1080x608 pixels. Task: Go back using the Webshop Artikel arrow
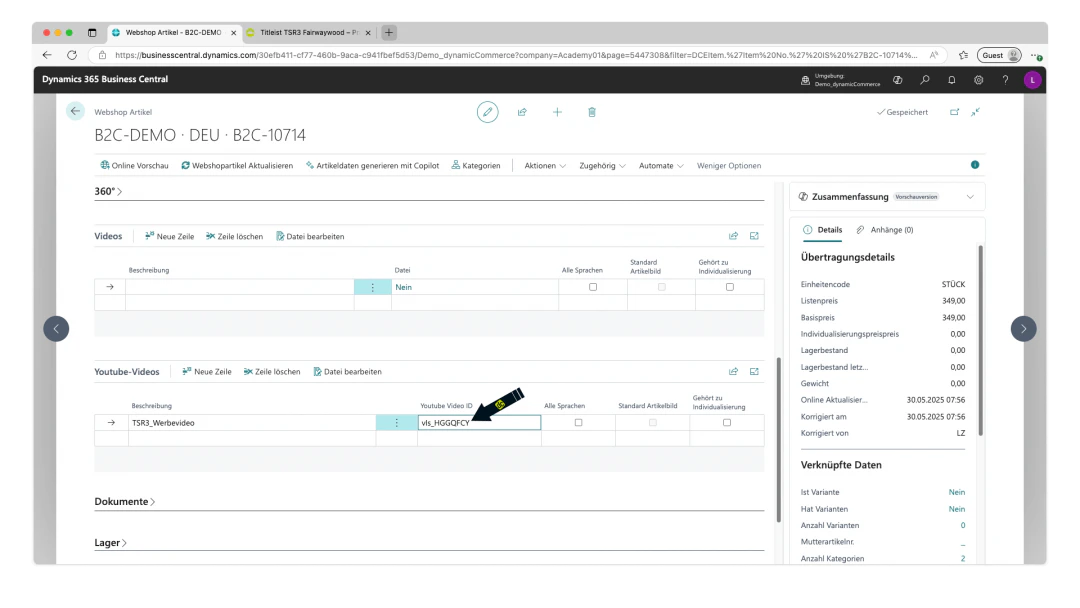(x=75, y=111)
